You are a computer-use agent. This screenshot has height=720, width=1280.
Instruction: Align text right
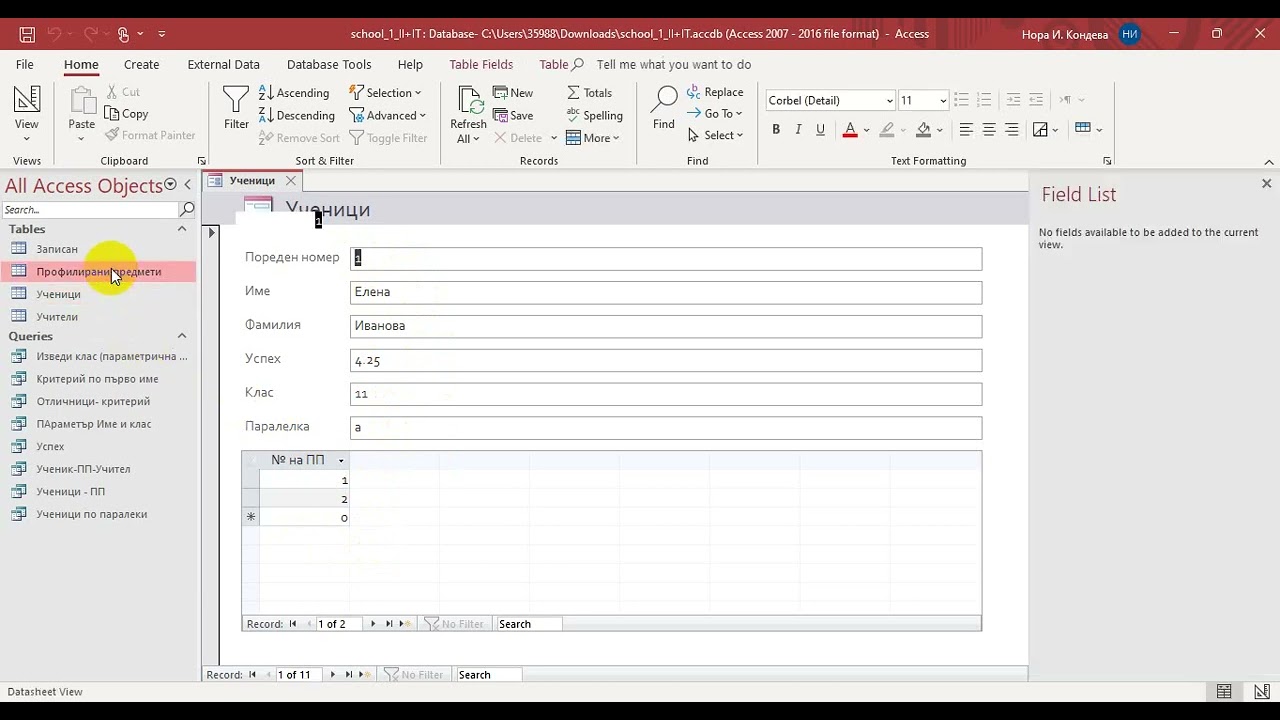click(x=1011, y=129)
